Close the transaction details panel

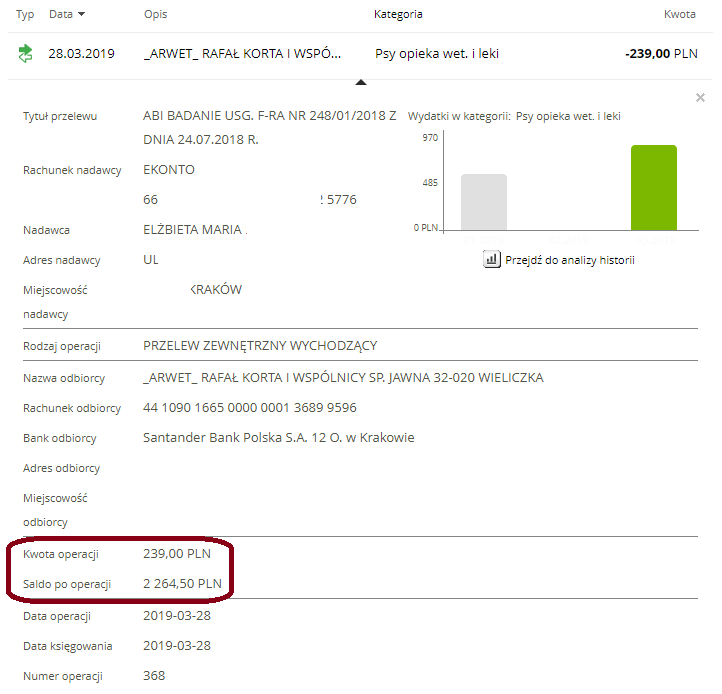(x=700, y=98)
